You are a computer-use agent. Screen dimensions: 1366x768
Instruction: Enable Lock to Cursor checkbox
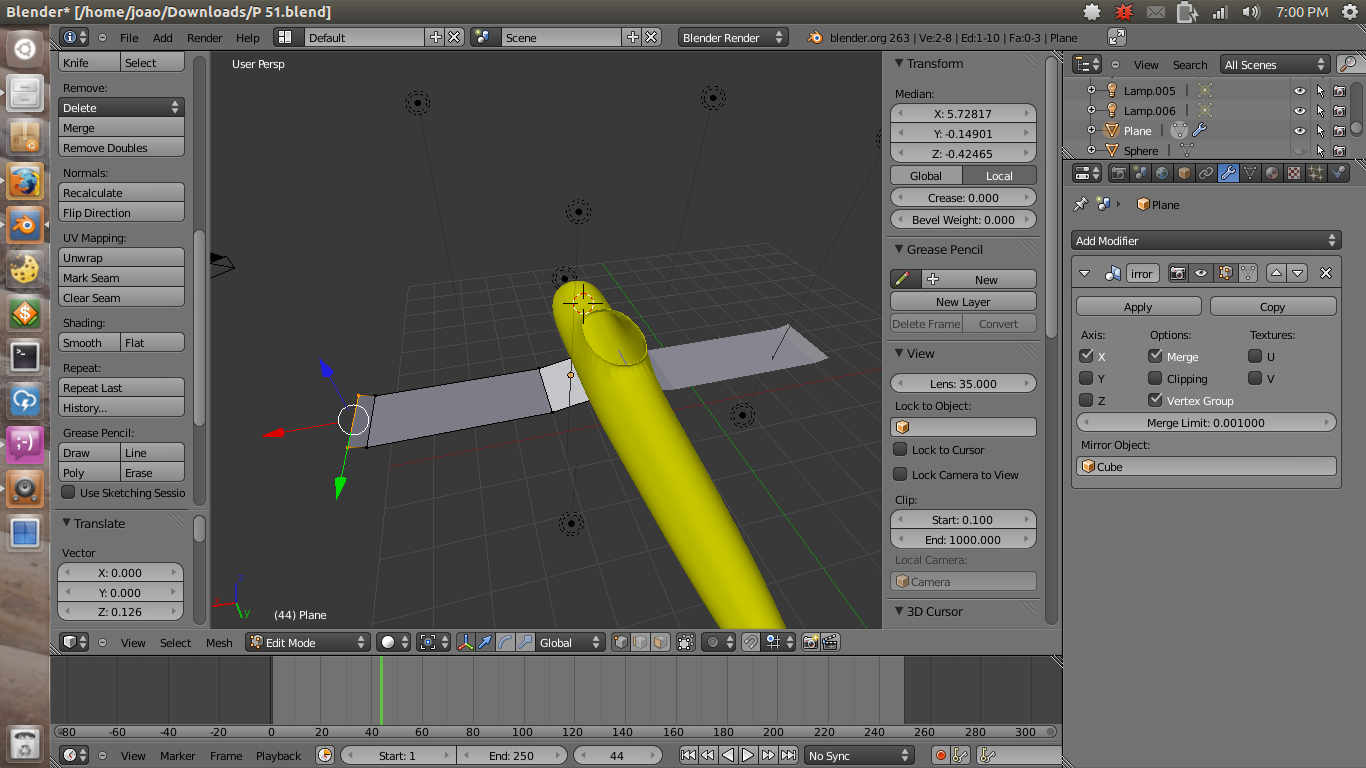(x=900, y=449)
